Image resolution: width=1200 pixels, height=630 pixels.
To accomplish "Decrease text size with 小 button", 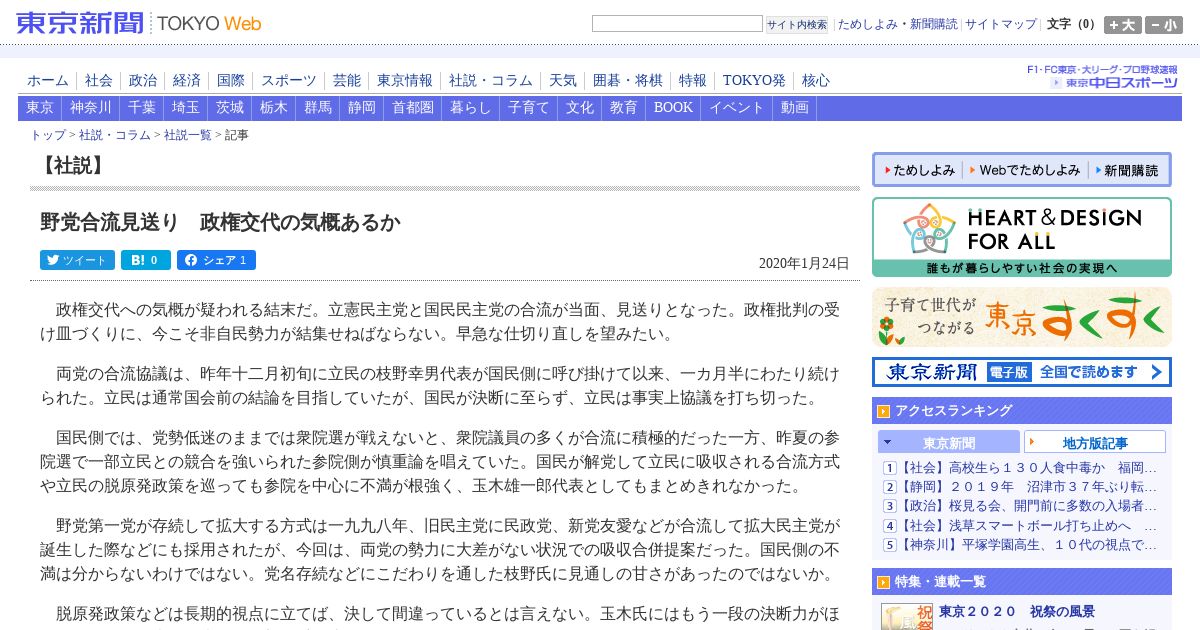I will pyautogui.click(x=1164, y=25).
